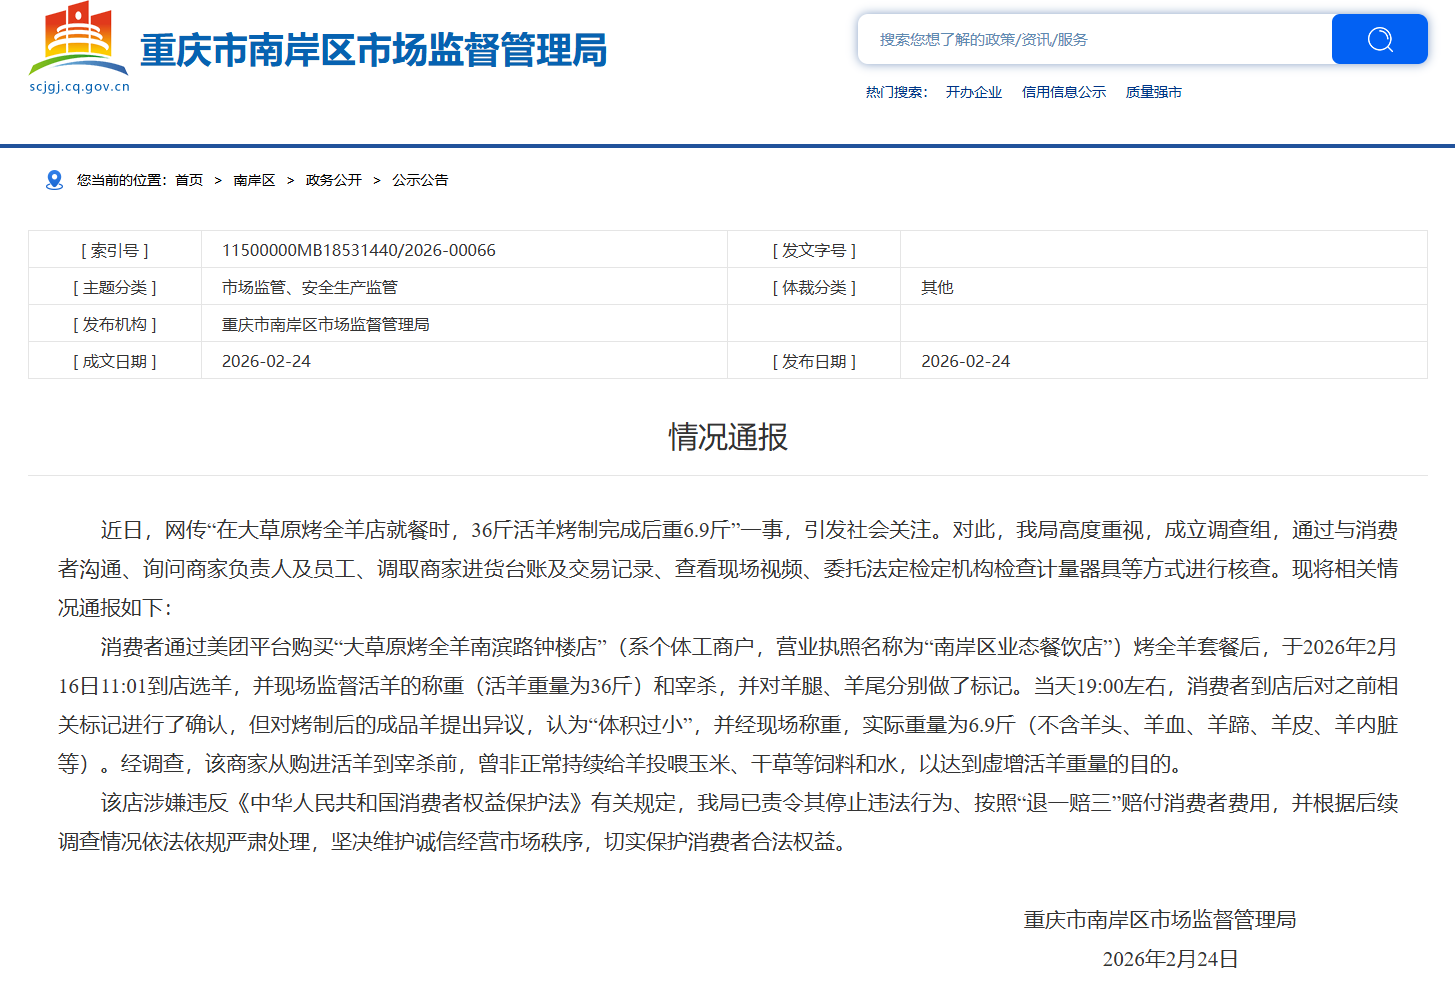Click the red building emblem logo
The height and width of the screenshot is (985, 1455).
79,38
